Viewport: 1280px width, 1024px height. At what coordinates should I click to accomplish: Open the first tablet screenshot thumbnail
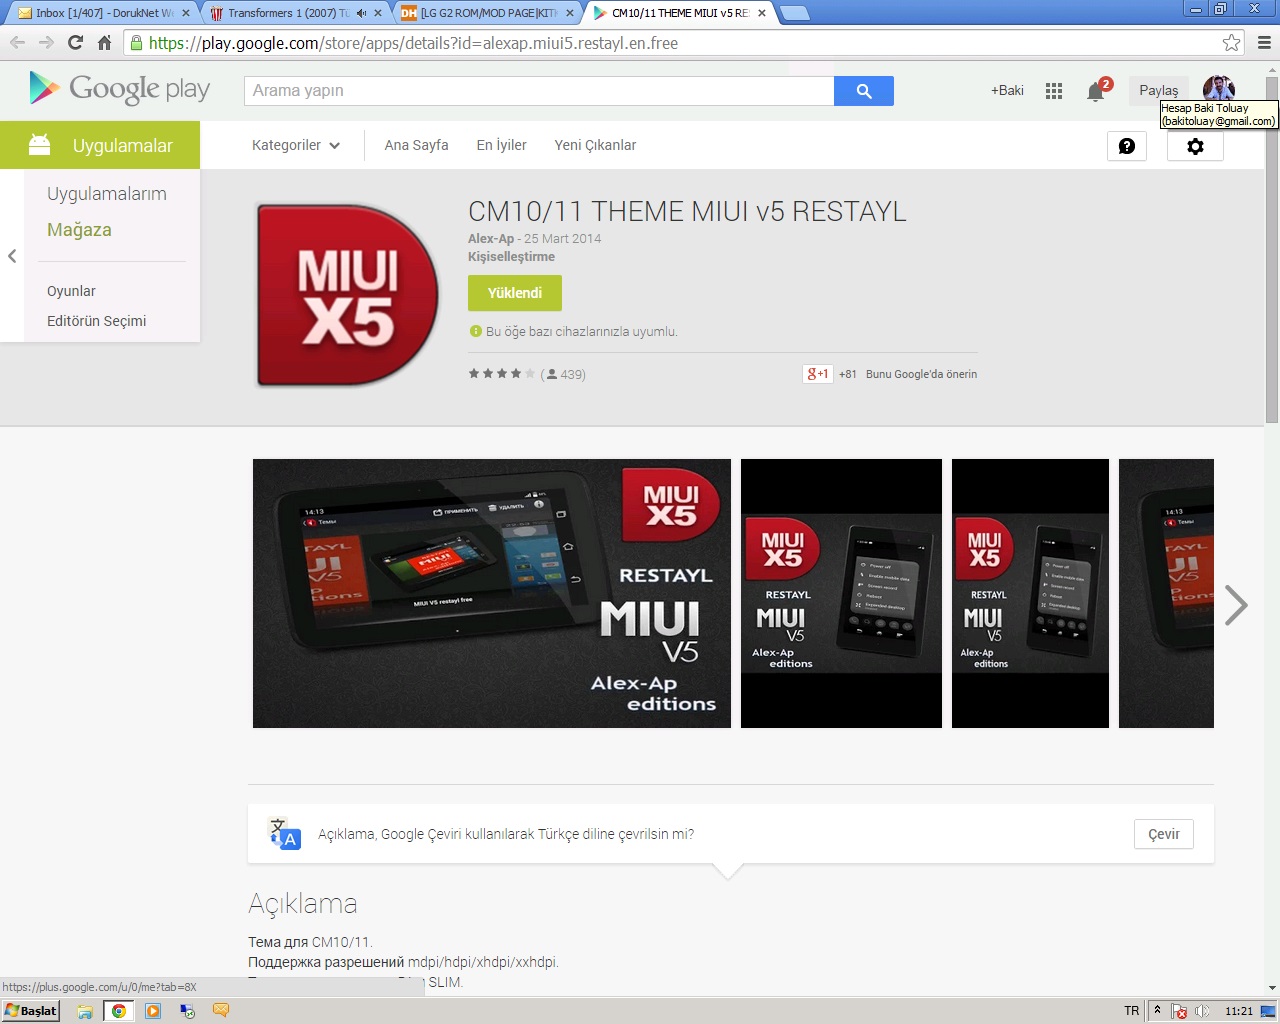tap(492, 593)
